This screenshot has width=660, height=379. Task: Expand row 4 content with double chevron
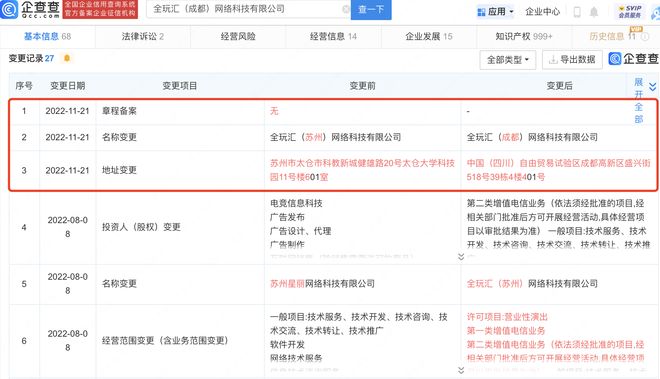461,256
